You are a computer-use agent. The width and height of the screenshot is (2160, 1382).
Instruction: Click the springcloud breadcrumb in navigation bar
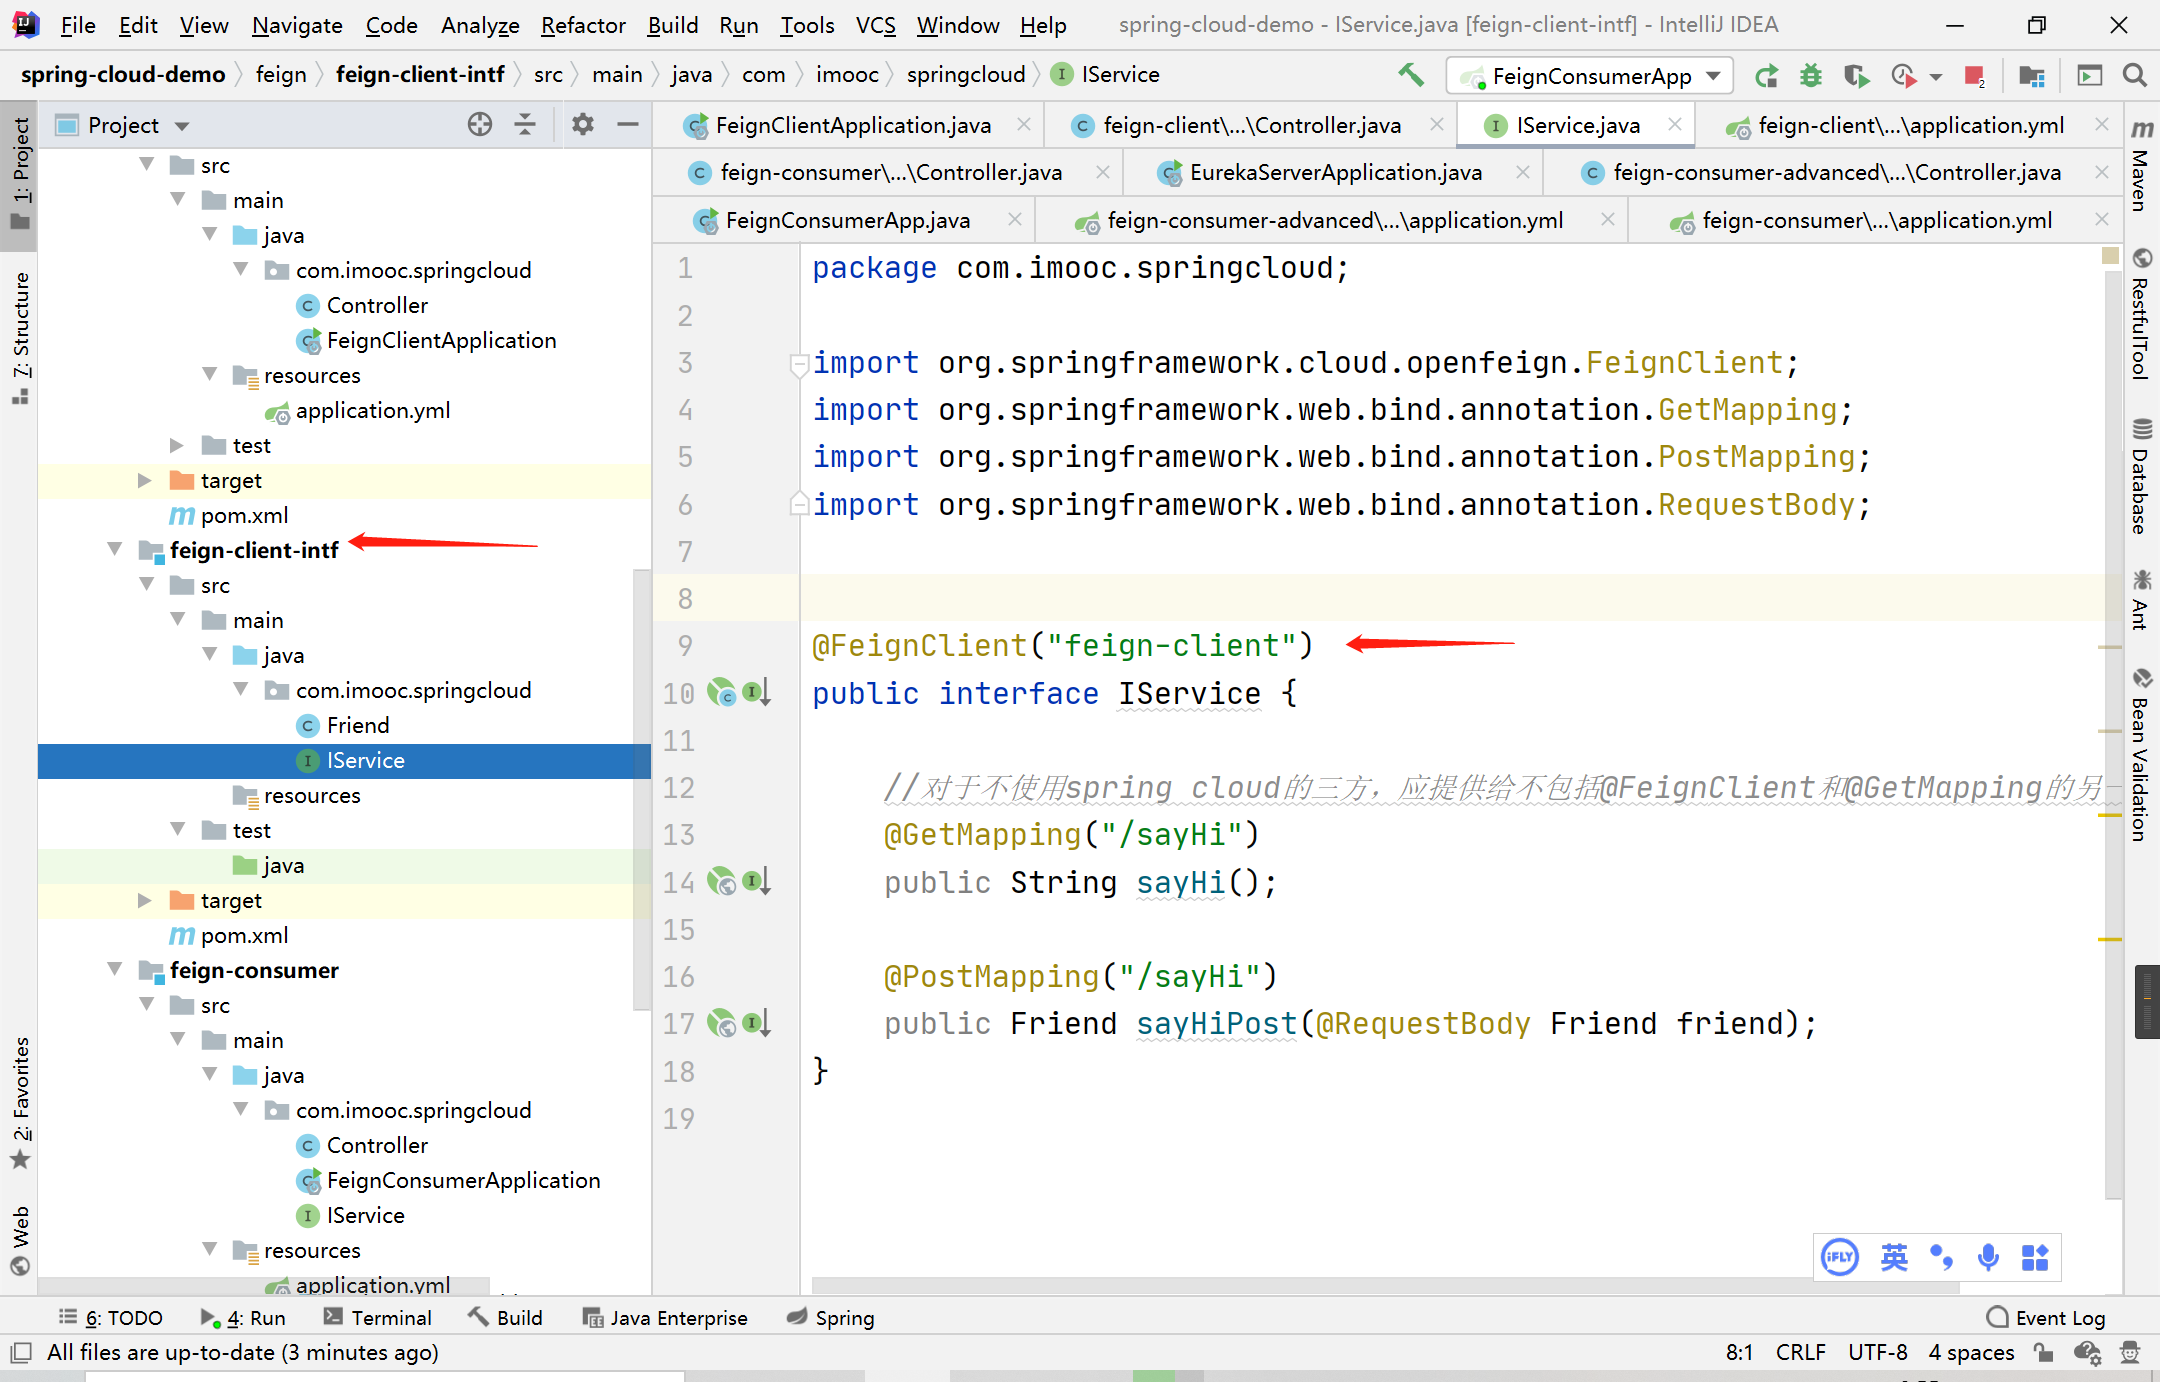966,75
